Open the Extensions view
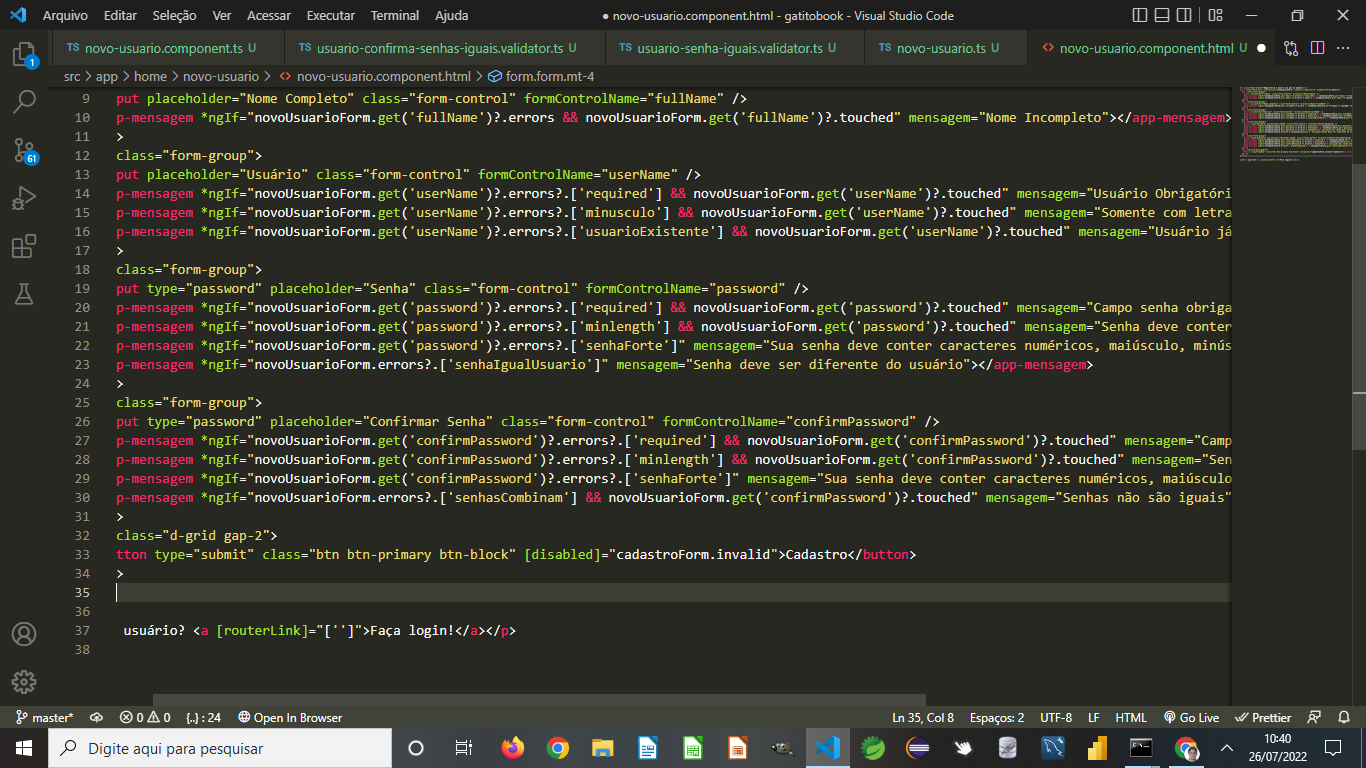This screenshot has height=768, width=1366. (24, 246)
